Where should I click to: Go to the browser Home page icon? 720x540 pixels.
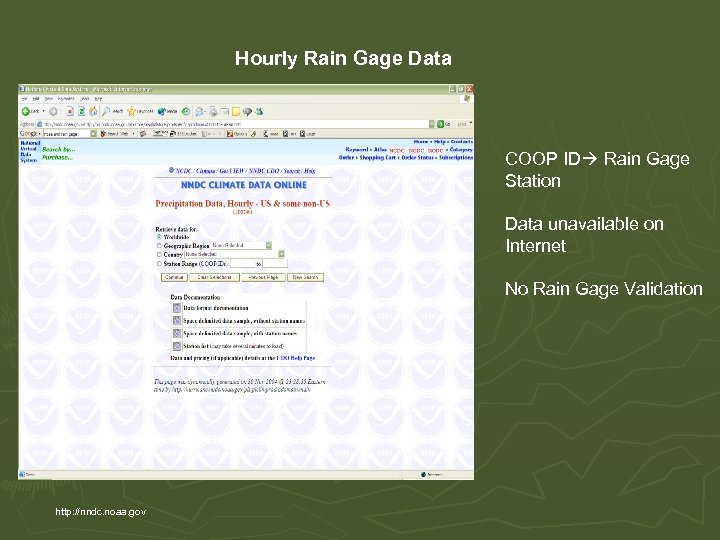pyautogui.click(x=93, y=111)
